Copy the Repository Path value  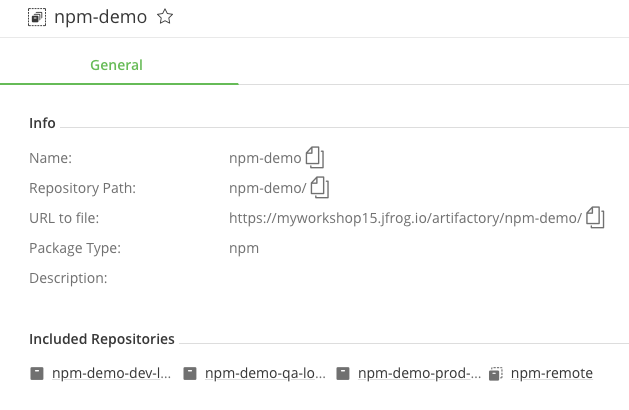tap(320, 187)
